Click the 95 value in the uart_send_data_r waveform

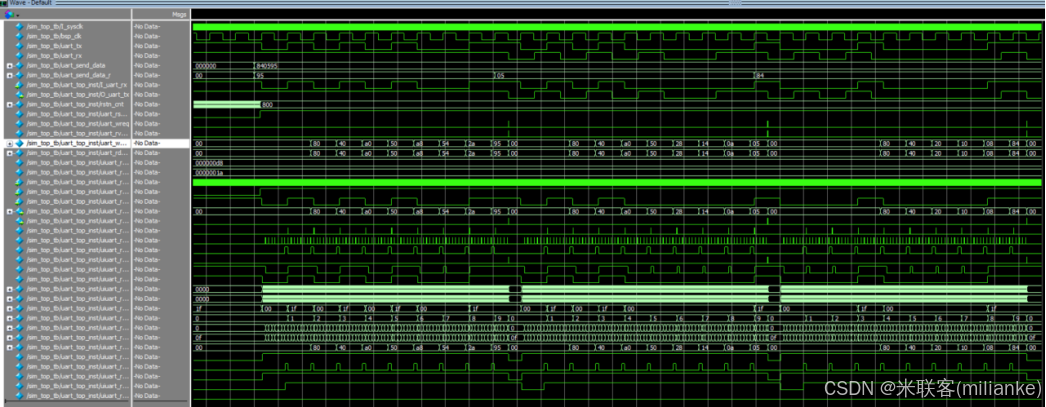click(261, 75)
